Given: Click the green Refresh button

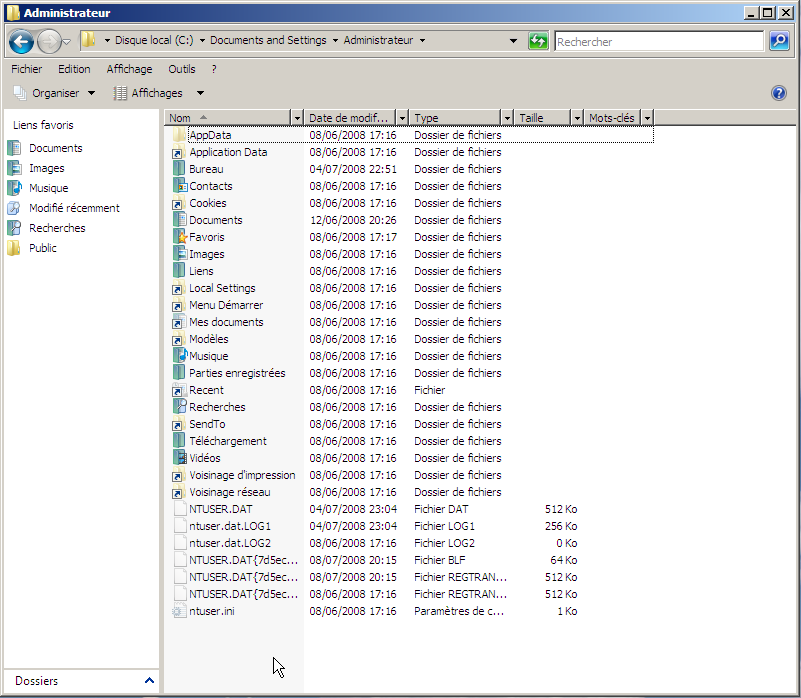Looking at the screenshot, I should click(x=539, y=41).
